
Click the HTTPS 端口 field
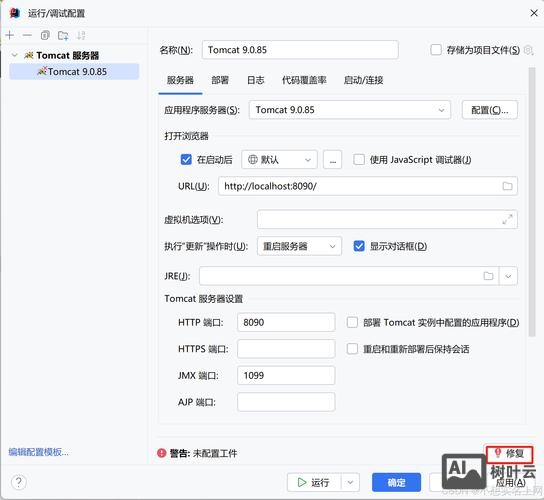coord(286,349)
